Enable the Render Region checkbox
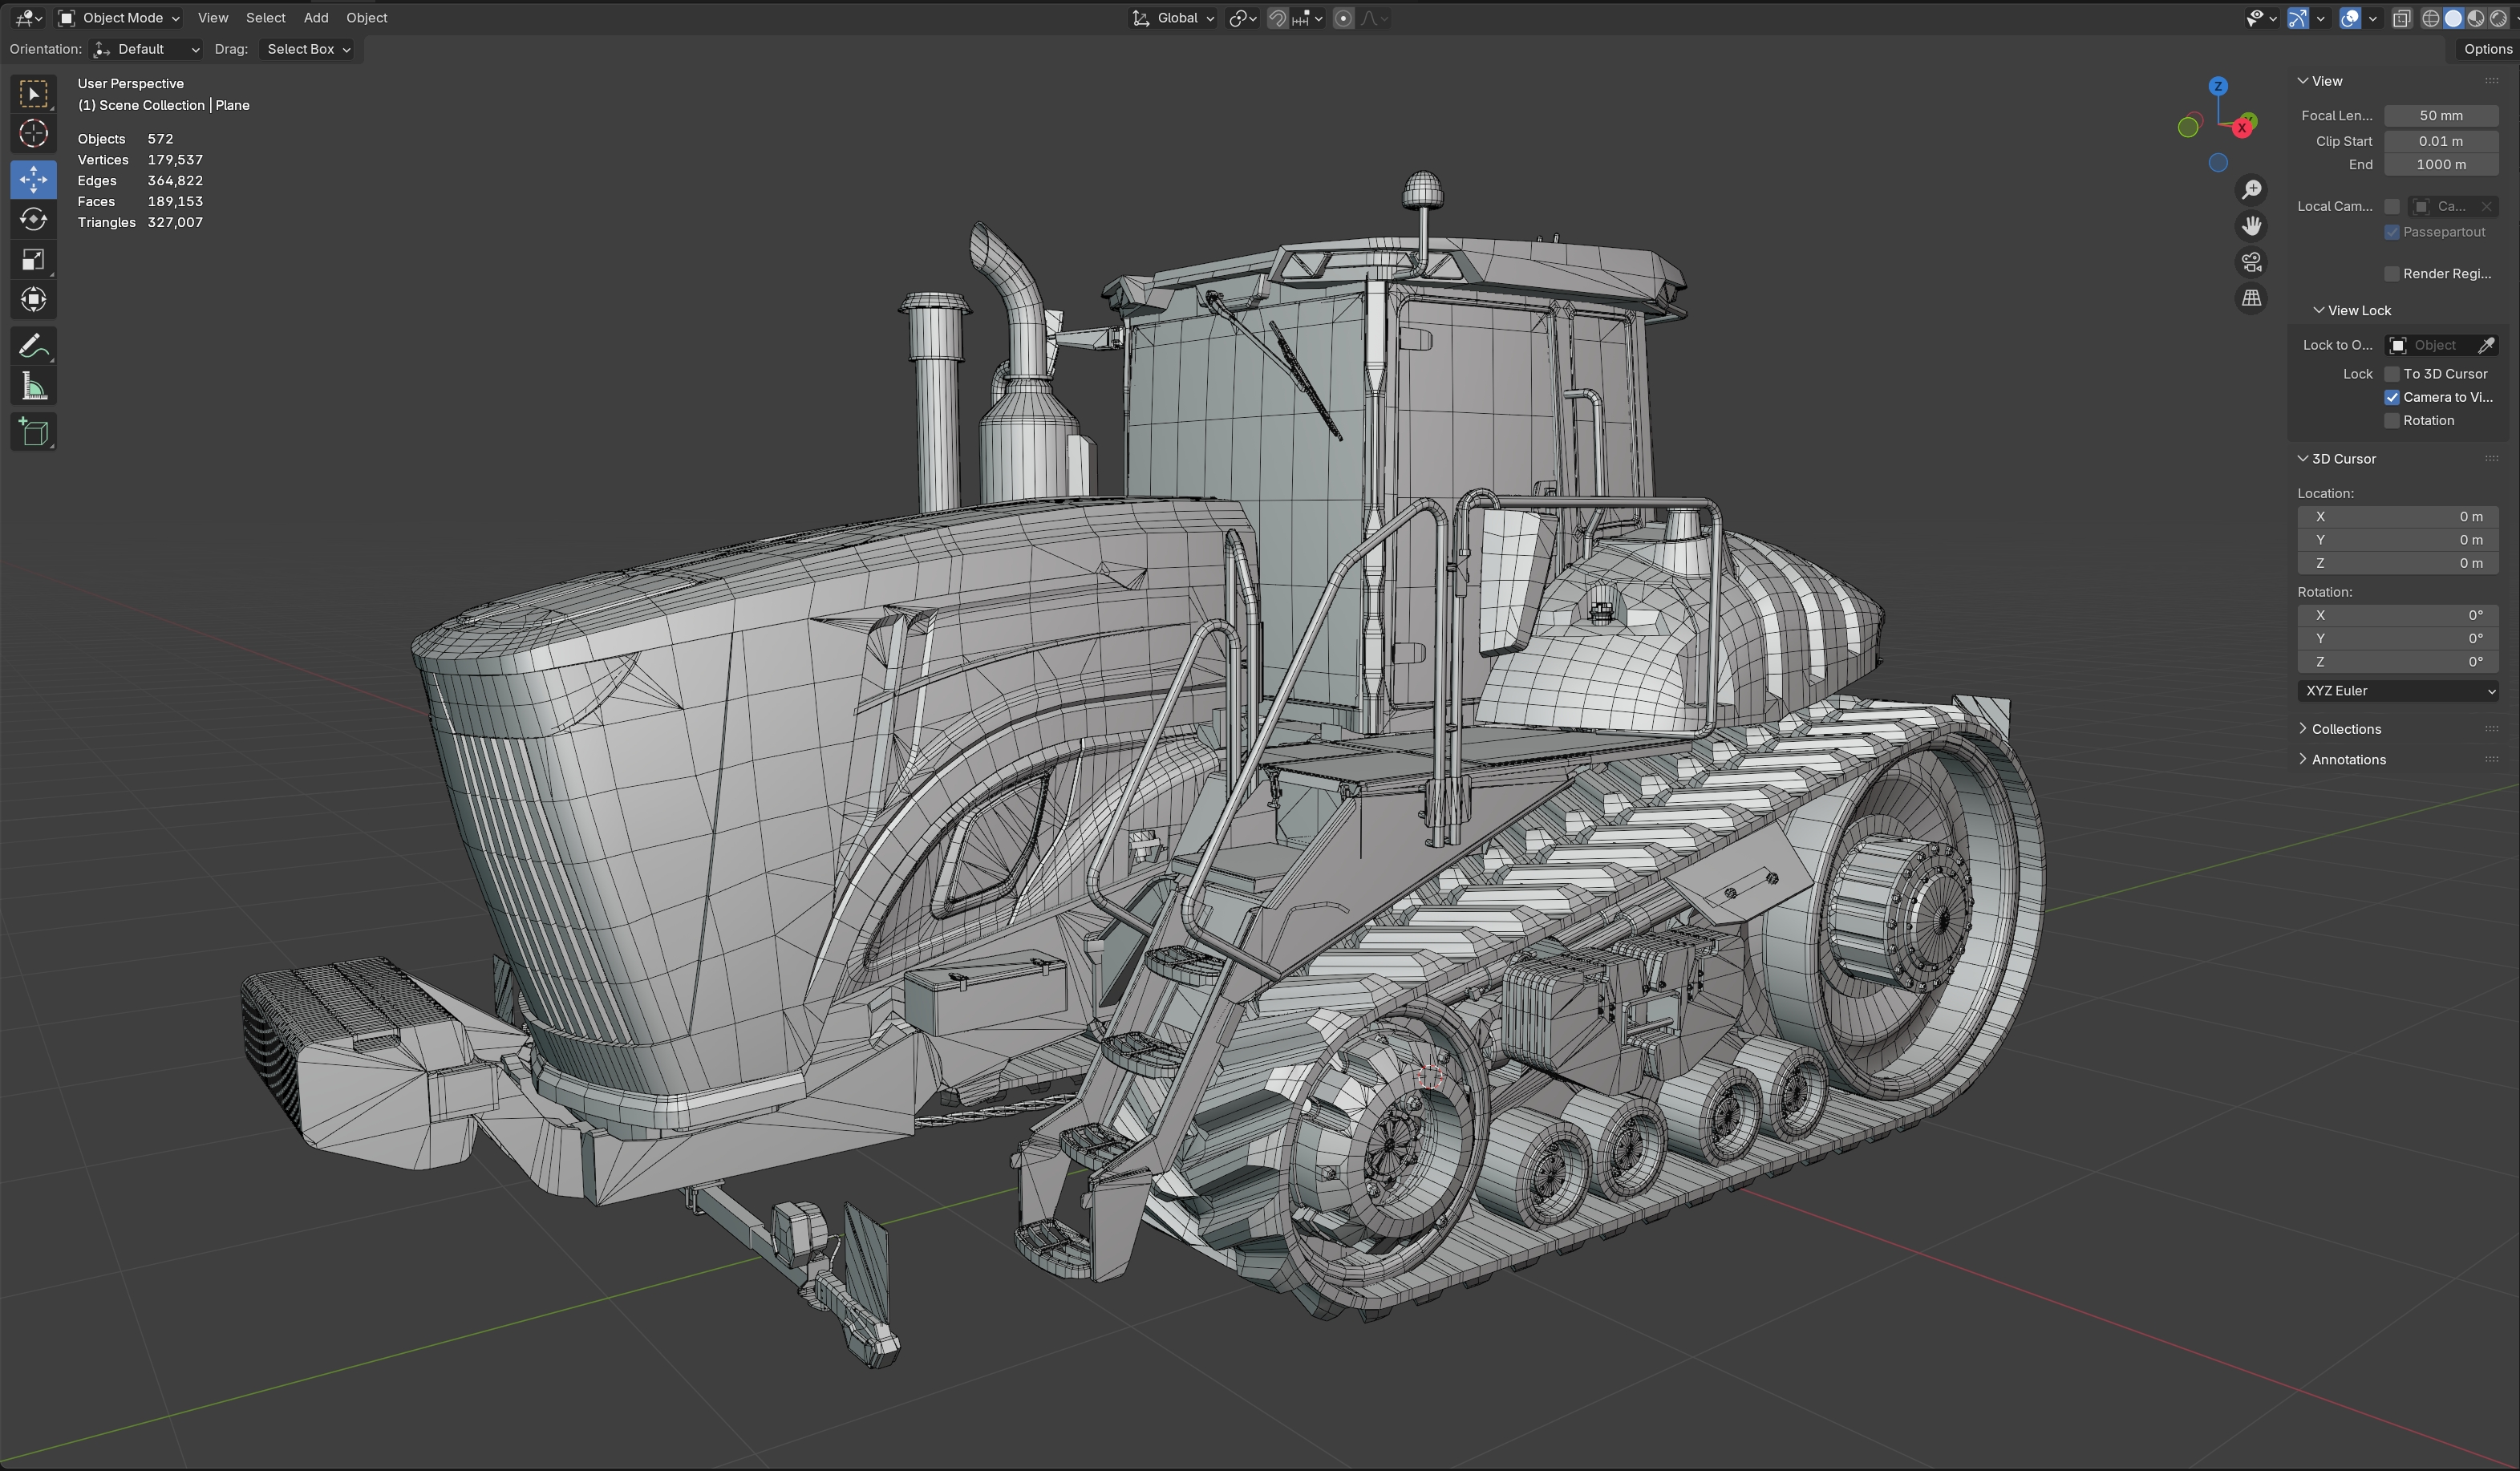Screen dimensions: 2520x1471 (2392, 274)
